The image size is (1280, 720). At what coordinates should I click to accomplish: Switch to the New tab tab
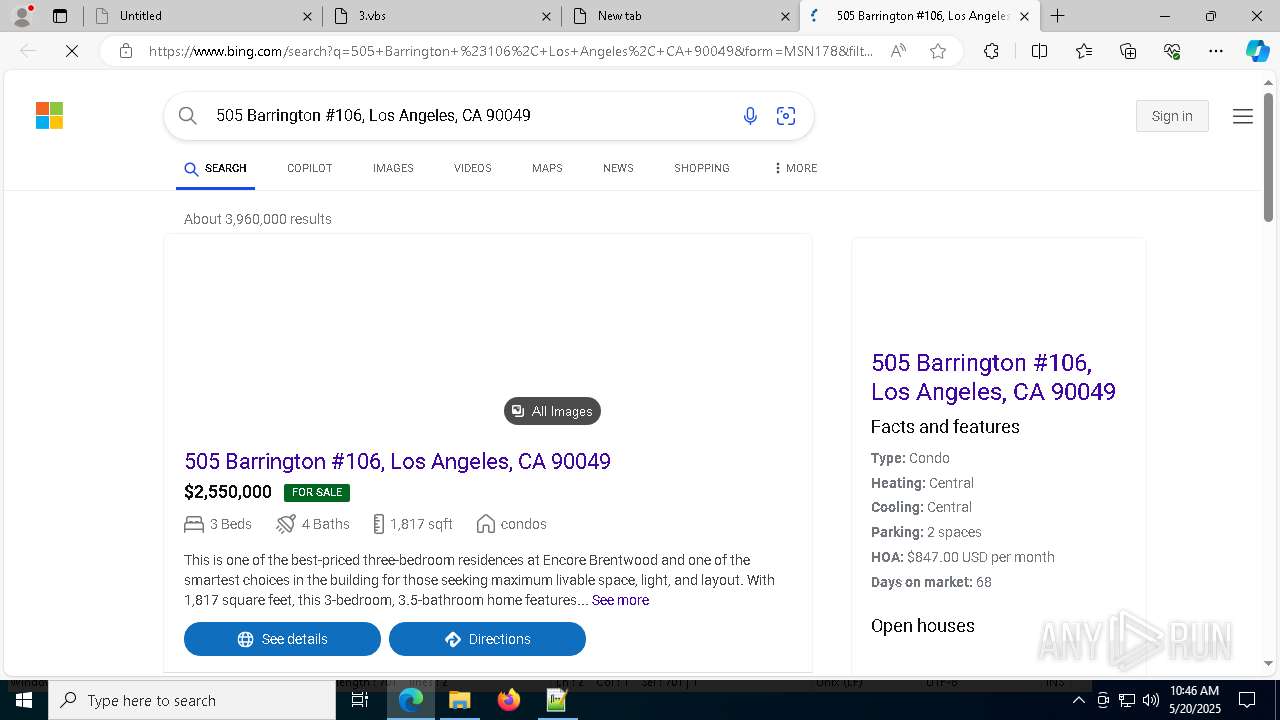click(680, 16)
